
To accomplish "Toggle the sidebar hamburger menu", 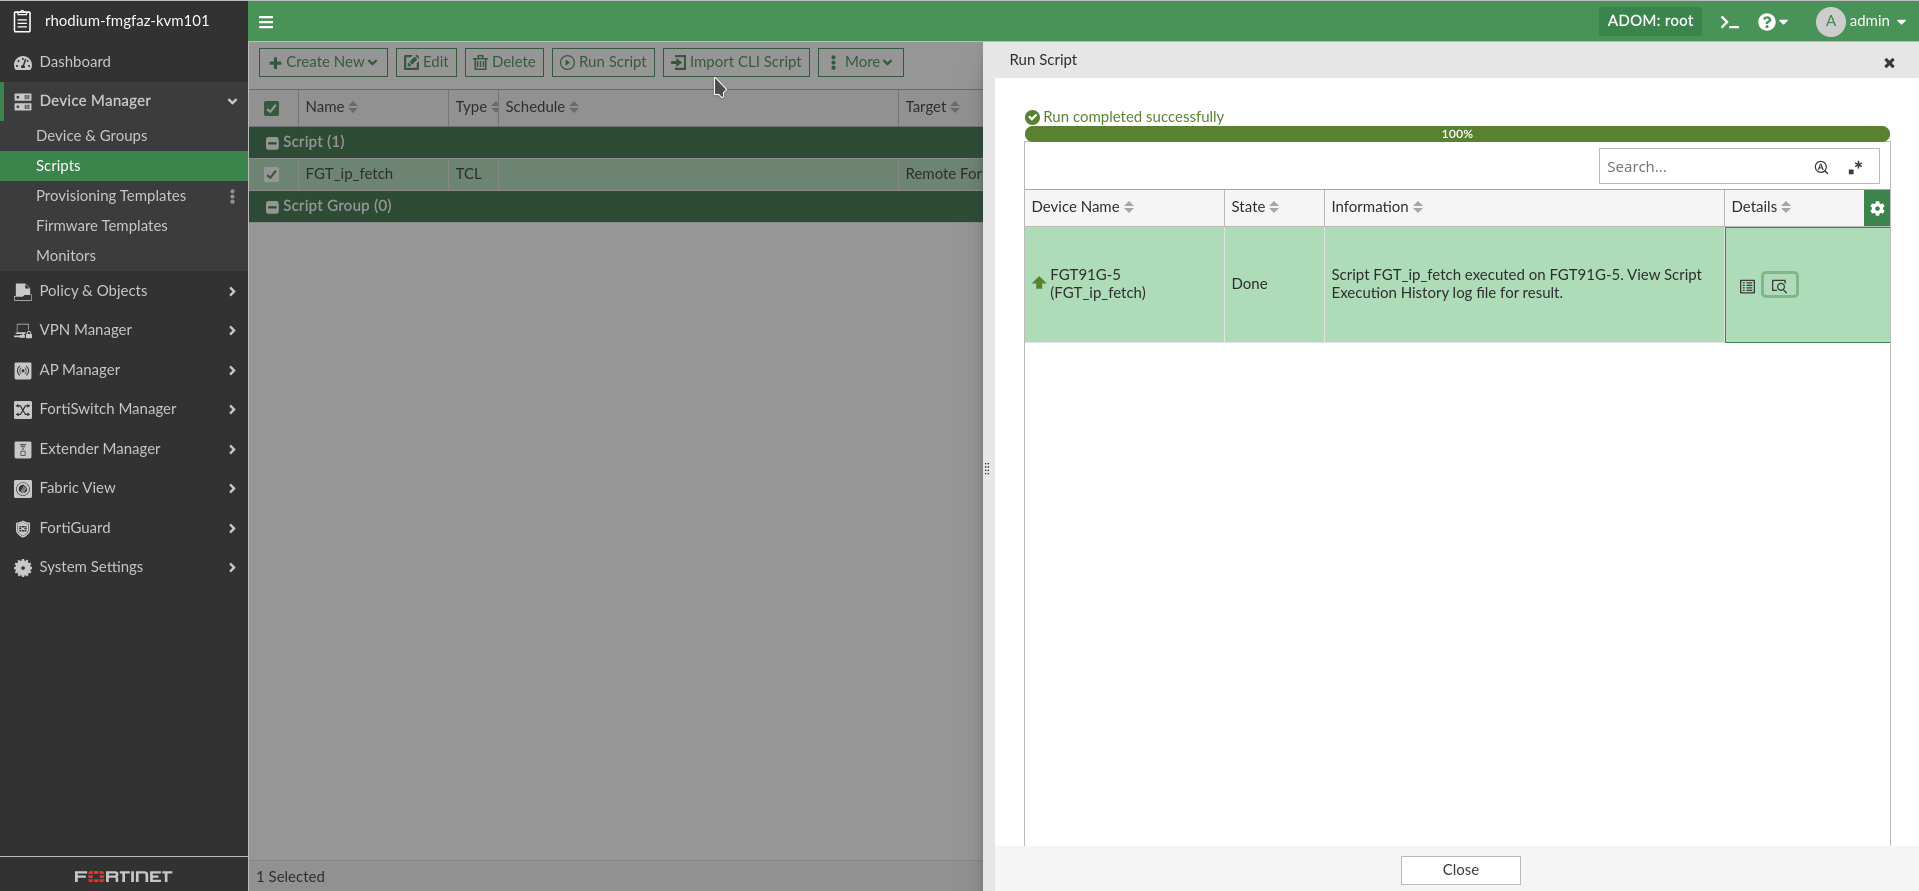I will tap(266, 22).
